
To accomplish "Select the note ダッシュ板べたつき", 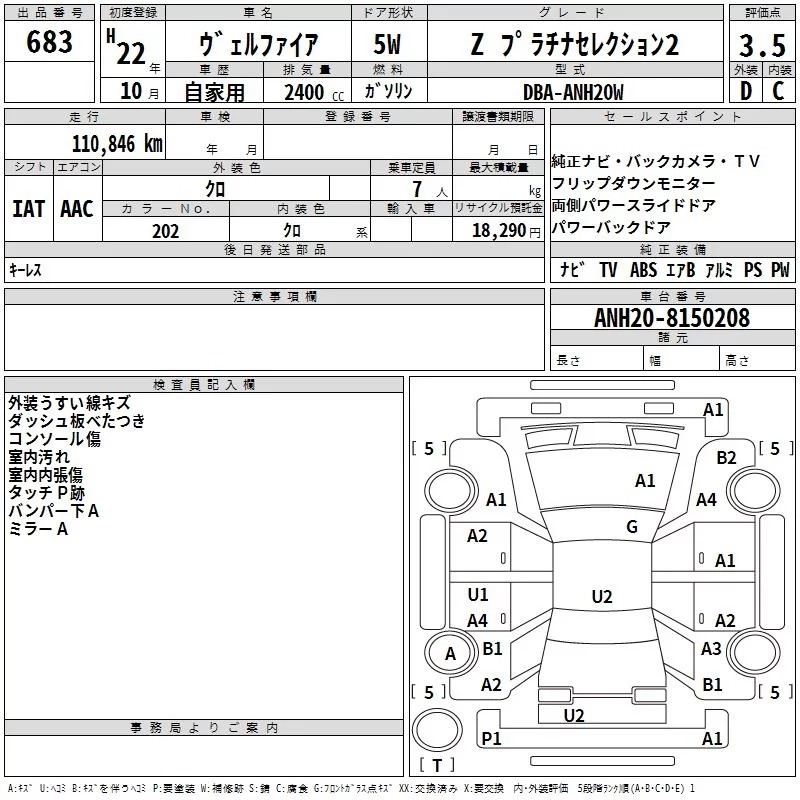I will (77, 420).
